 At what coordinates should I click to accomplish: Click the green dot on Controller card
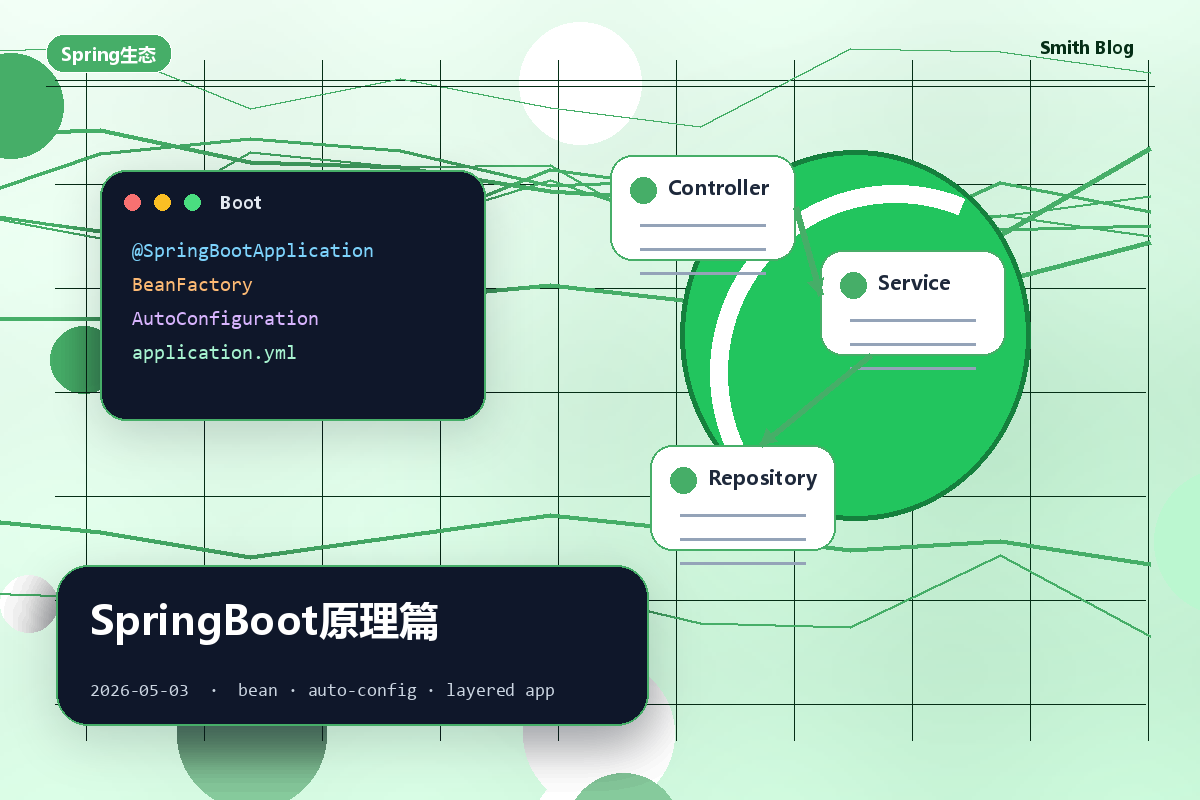[x=643, y=190]
